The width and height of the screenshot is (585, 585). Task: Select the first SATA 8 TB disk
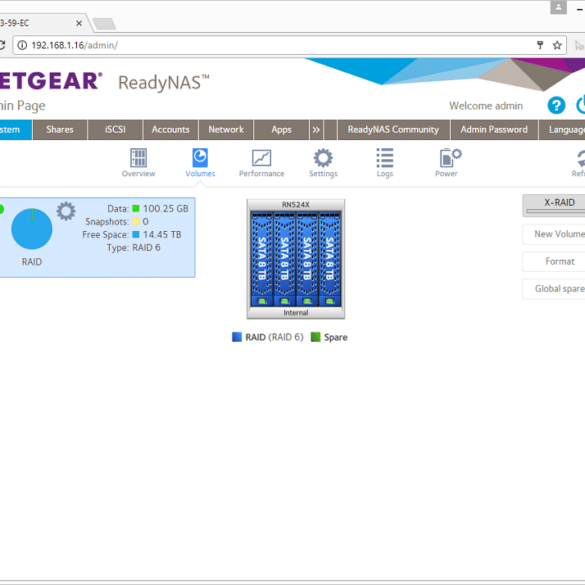pyautogui.click(x=262, y=259)
